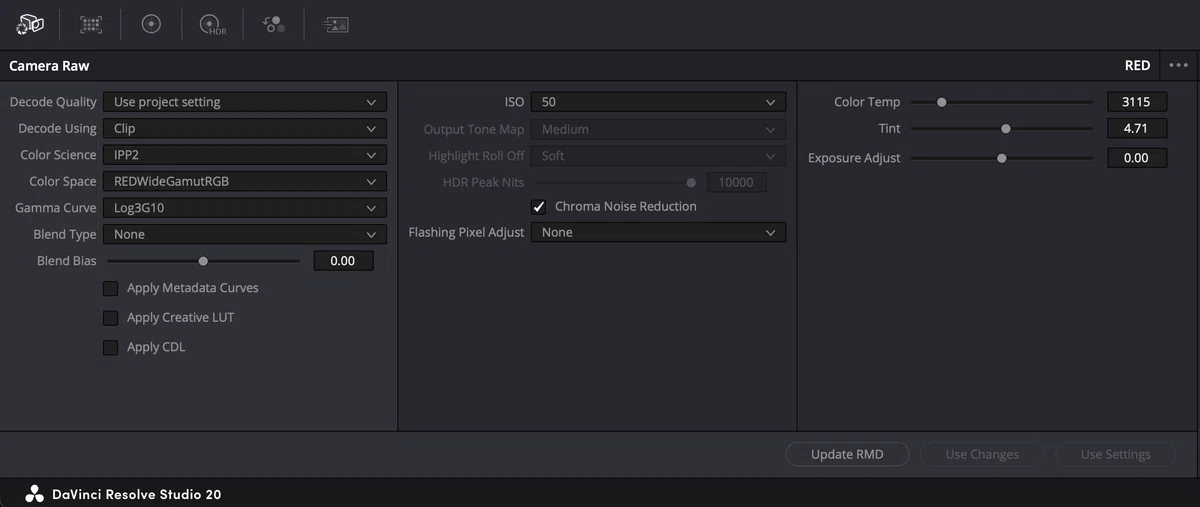Open the RGB Mixer palette icon
The height and width of the screenshot is (507, 1200).
273,24
